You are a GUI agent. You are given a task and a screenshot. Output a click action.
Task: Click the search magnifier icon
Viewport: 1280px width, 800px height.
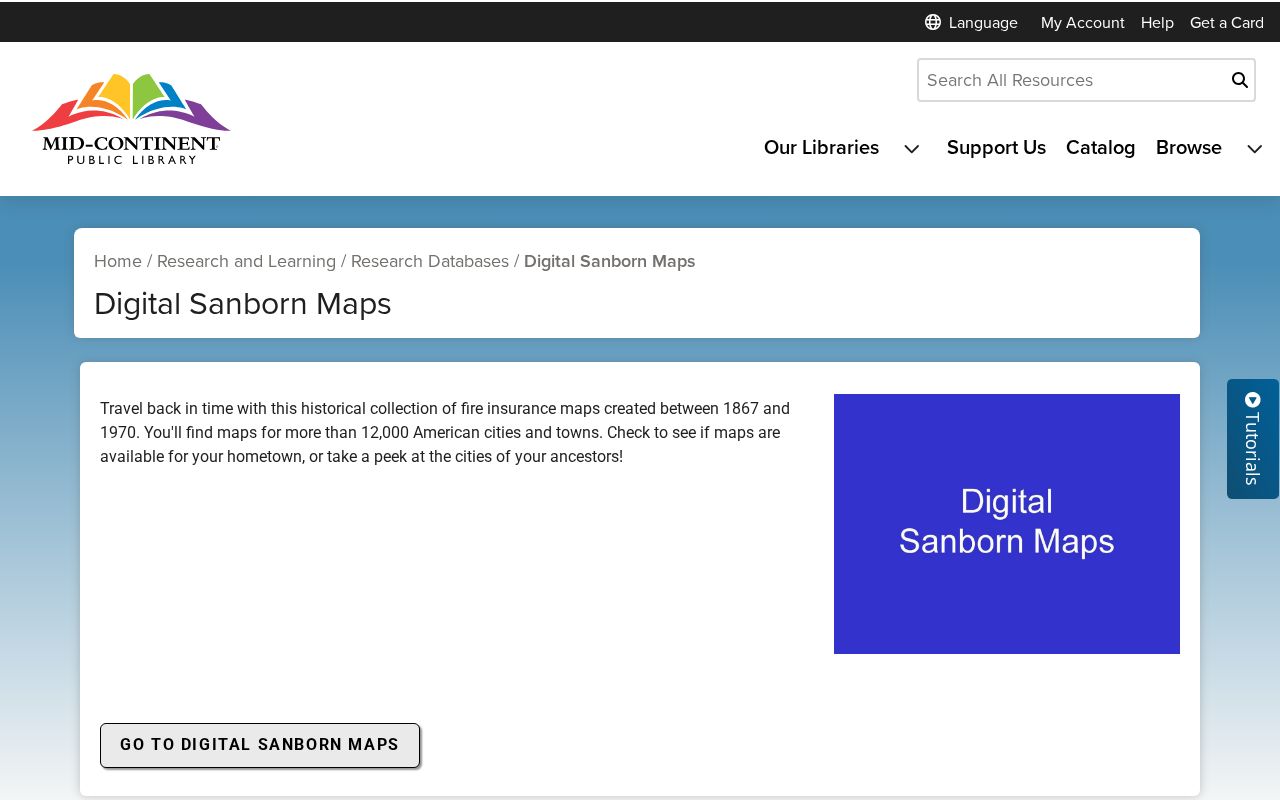1239,80
